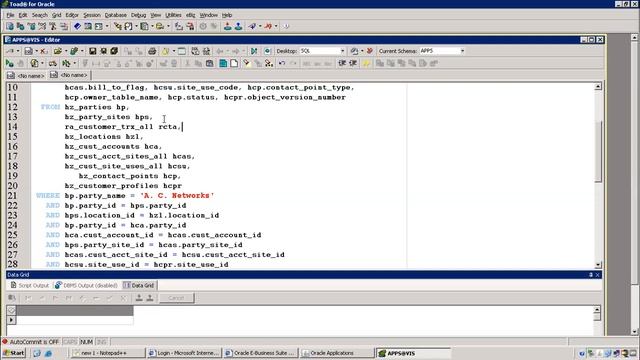Switch to the first <No name> editor tab
640x360 pixels.
[26, 76]
